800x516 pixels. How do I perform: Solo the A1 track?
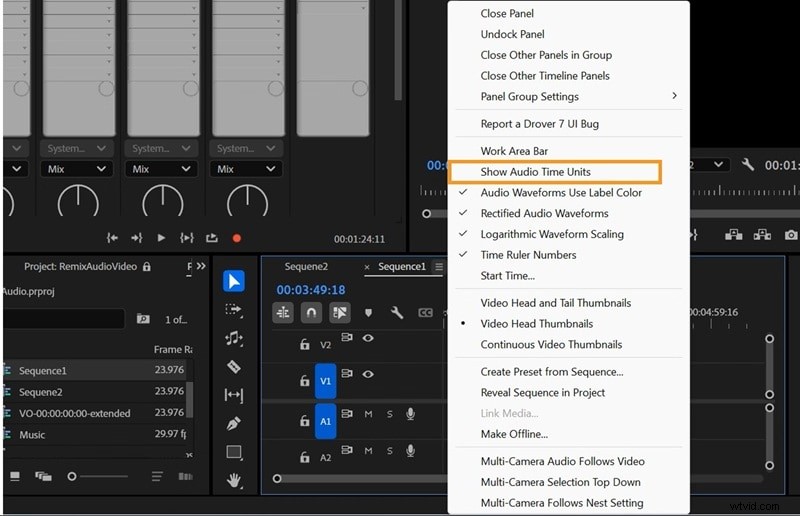tap(390, 414)
